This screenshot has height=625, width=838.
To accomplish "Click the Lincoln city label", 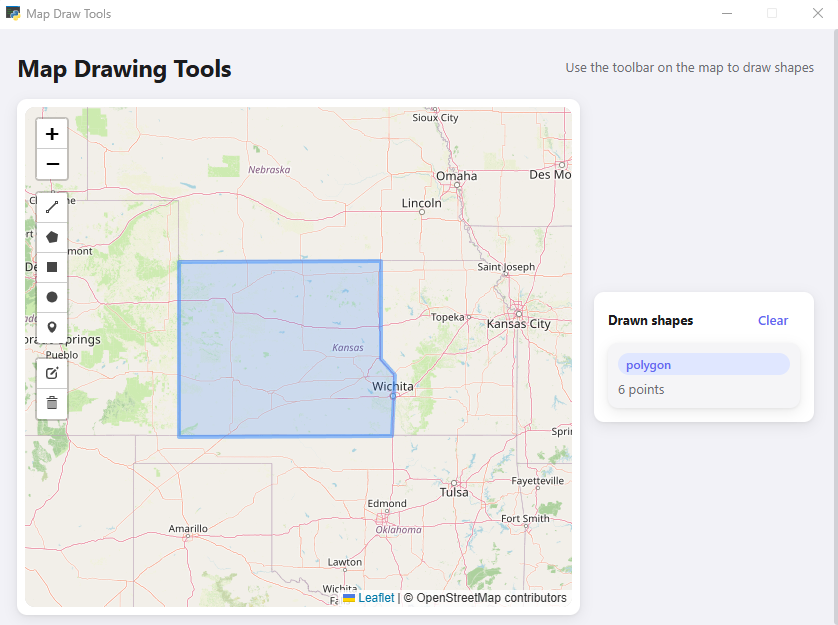I will [422, 203].
